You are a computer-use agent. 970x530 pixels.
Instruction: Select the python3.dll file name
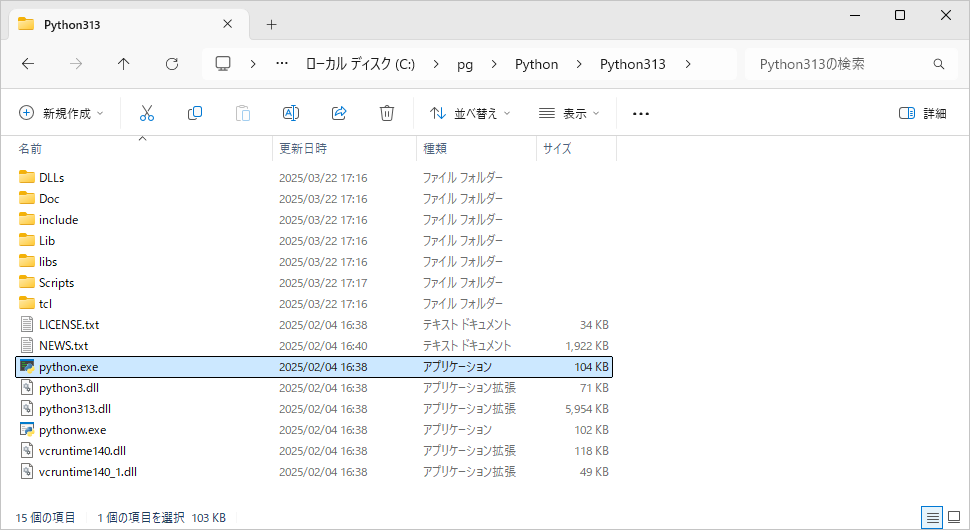click(x=69, y=388)
